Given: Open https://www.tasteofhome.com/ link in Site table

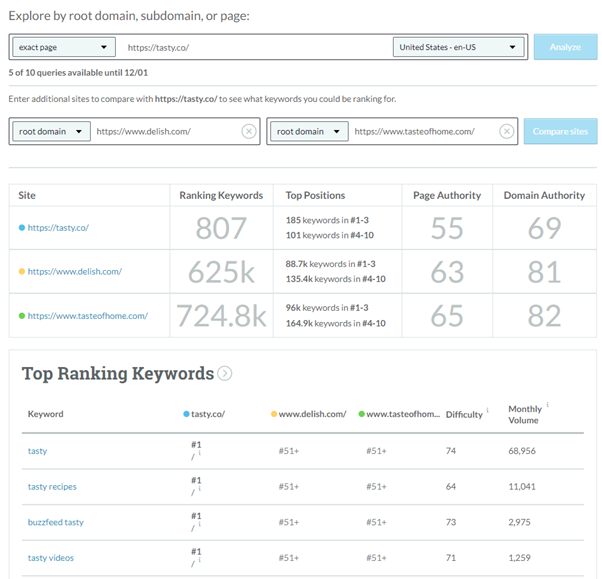Looking at the screenshot, I should click(88, 316).
